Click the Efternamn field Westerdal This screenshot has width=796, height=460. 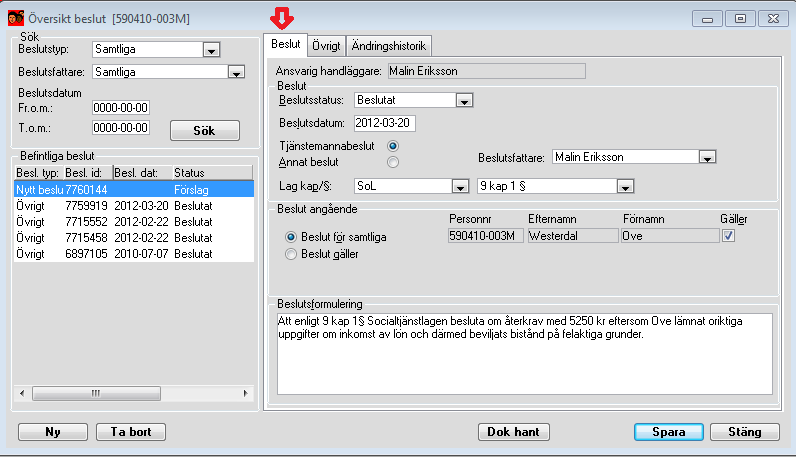573,236
